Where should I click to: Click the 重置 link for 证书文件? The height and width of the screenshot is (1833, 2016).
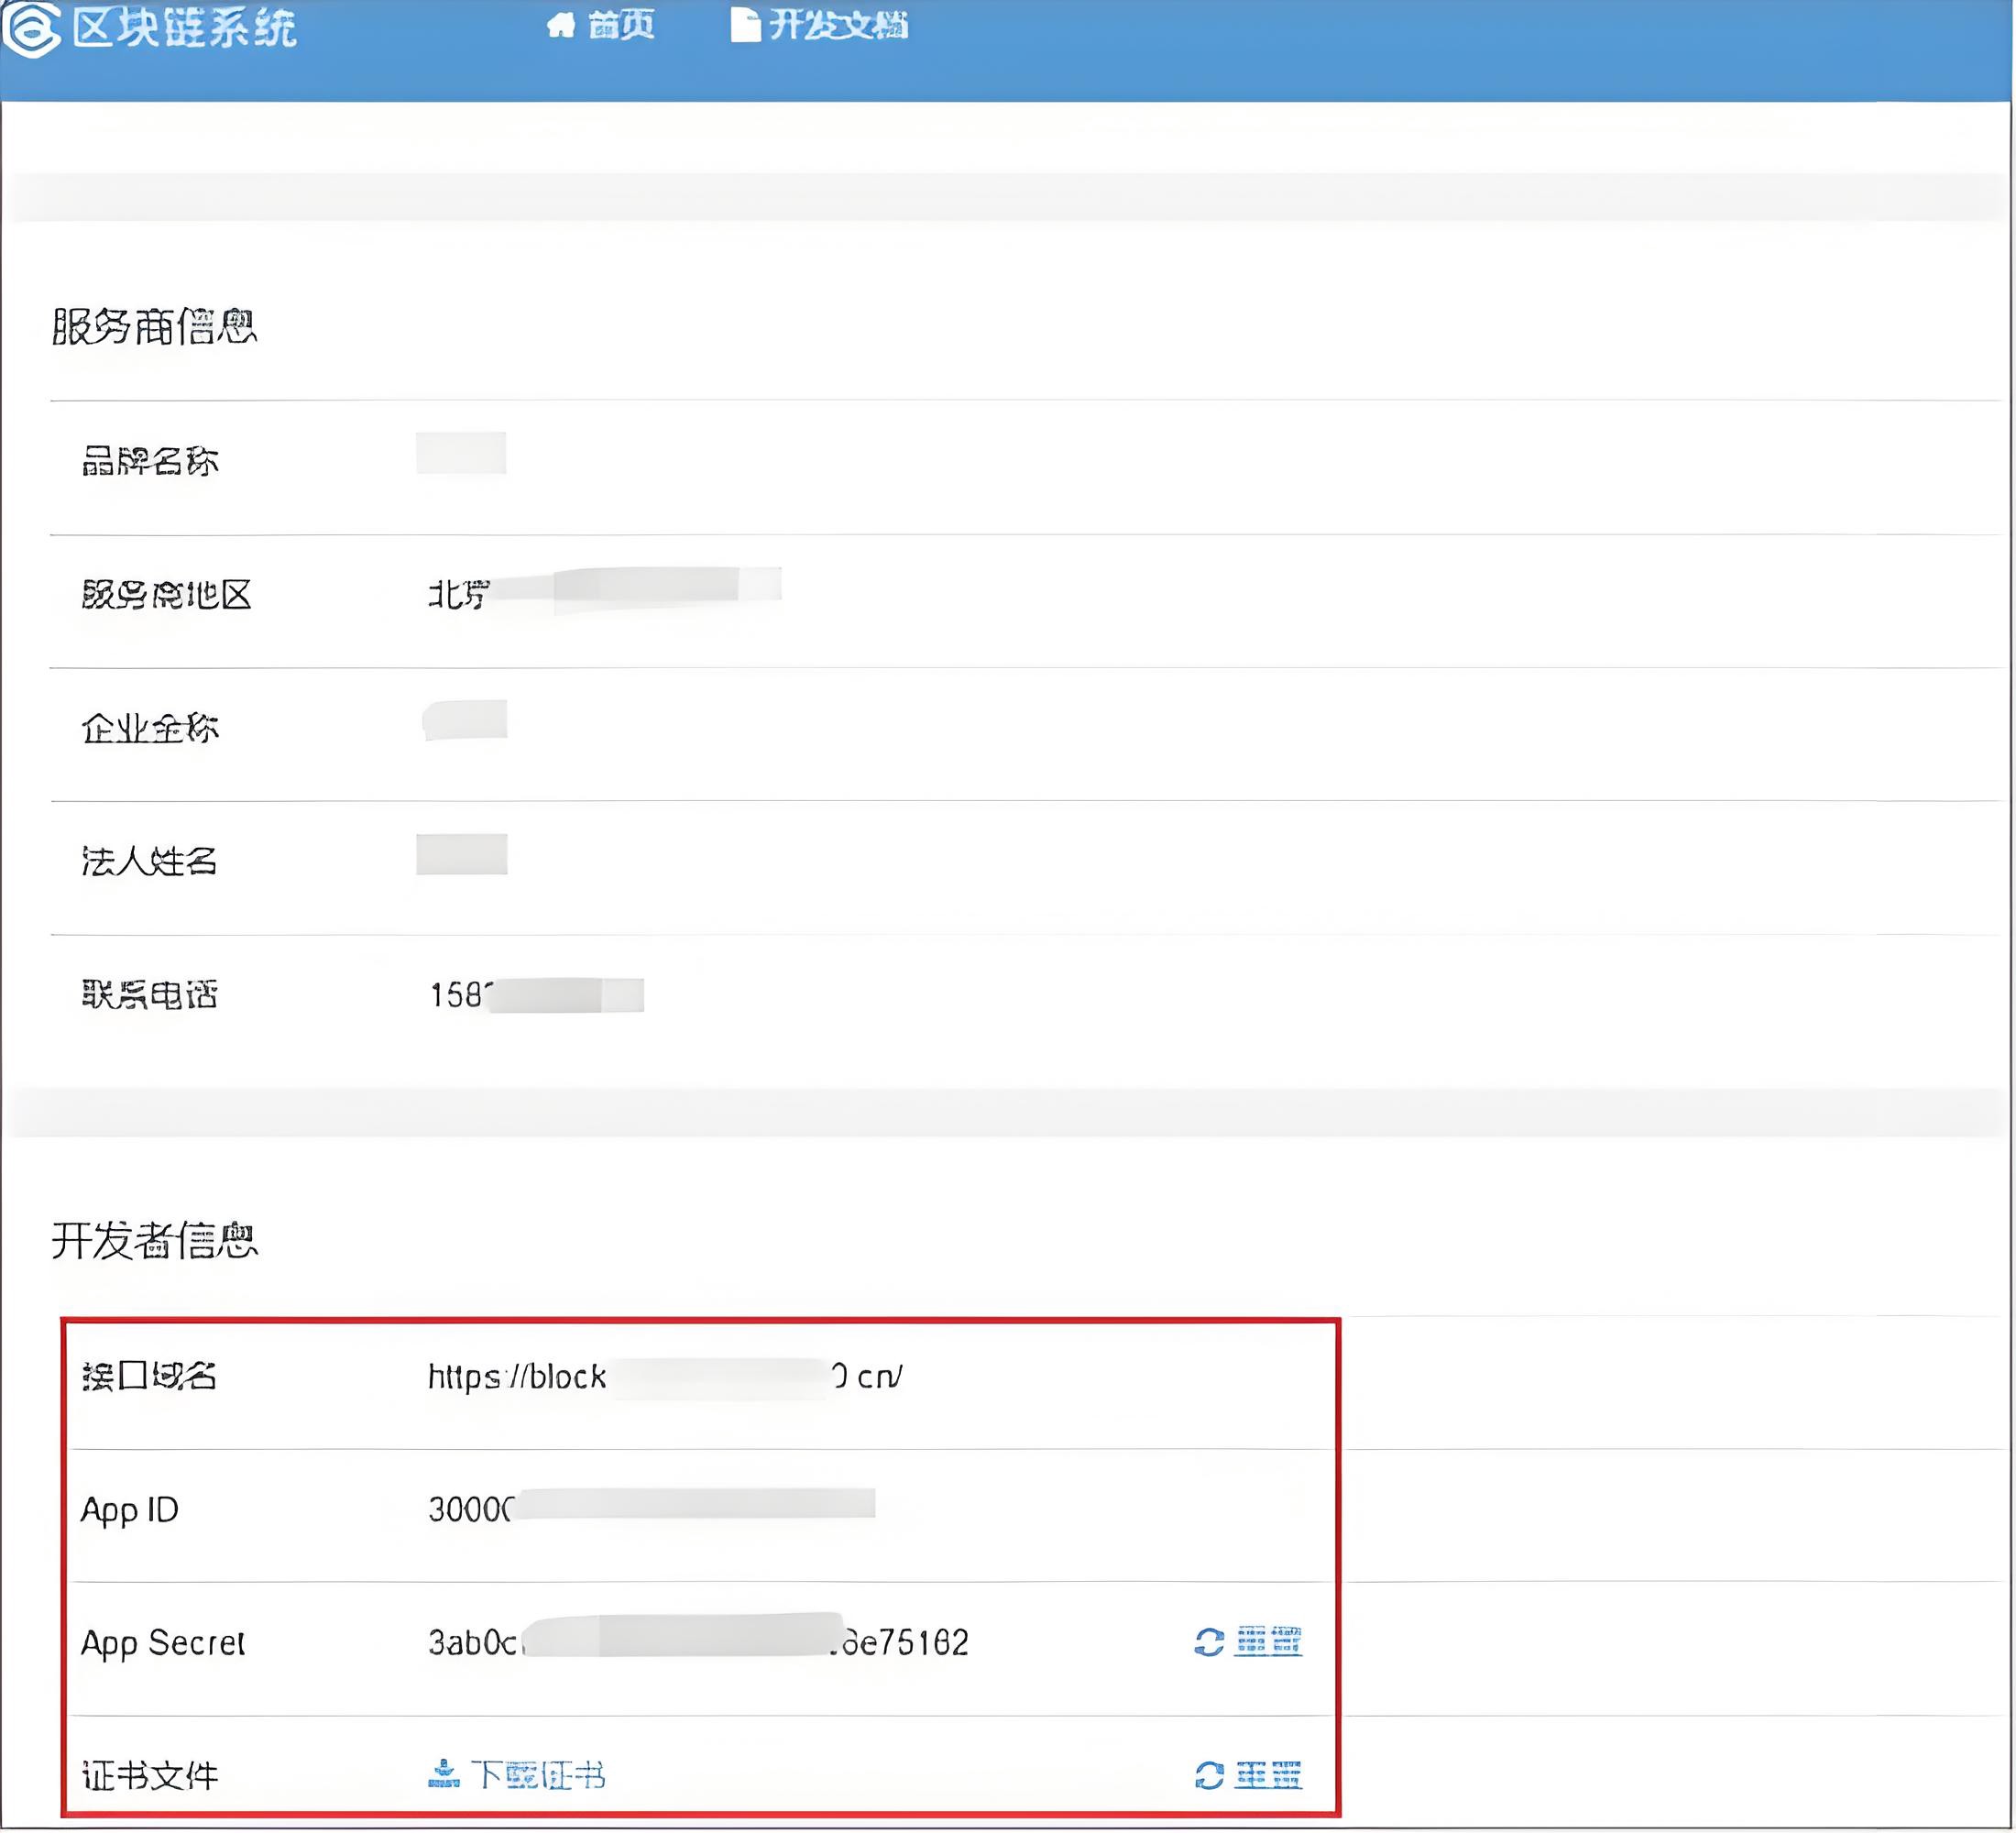(1268, 1775)
